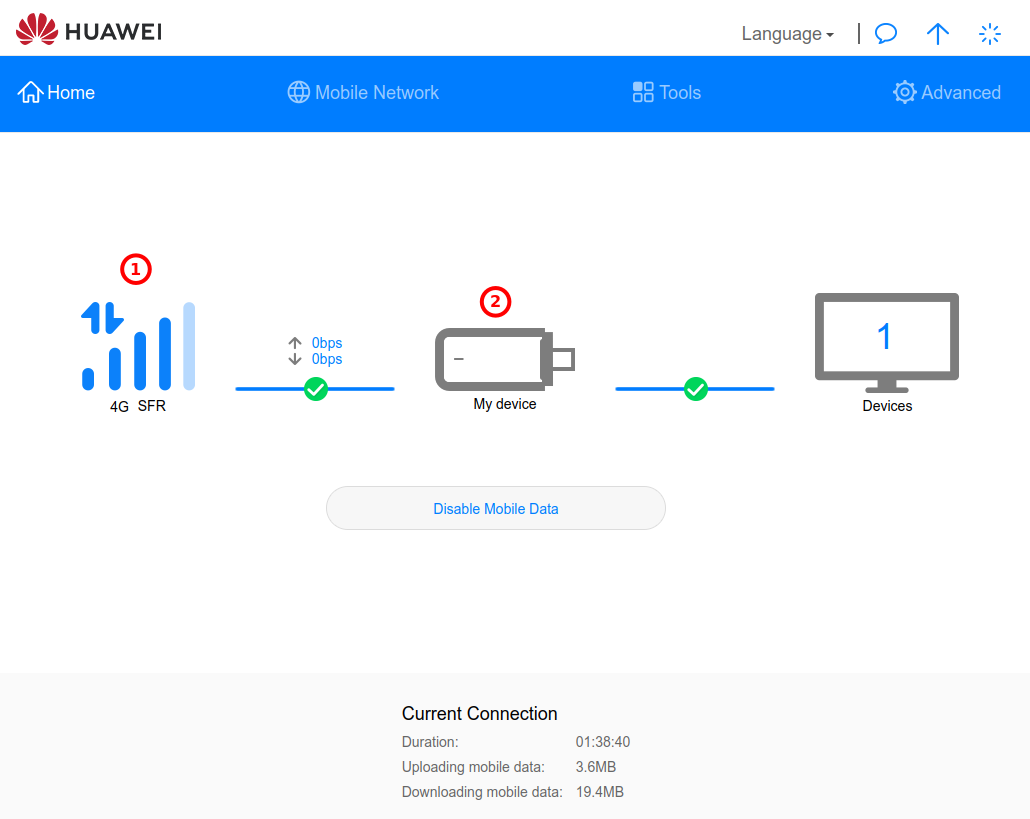
Task: Click the update arrow icon
Action: [x=937, y=34]
